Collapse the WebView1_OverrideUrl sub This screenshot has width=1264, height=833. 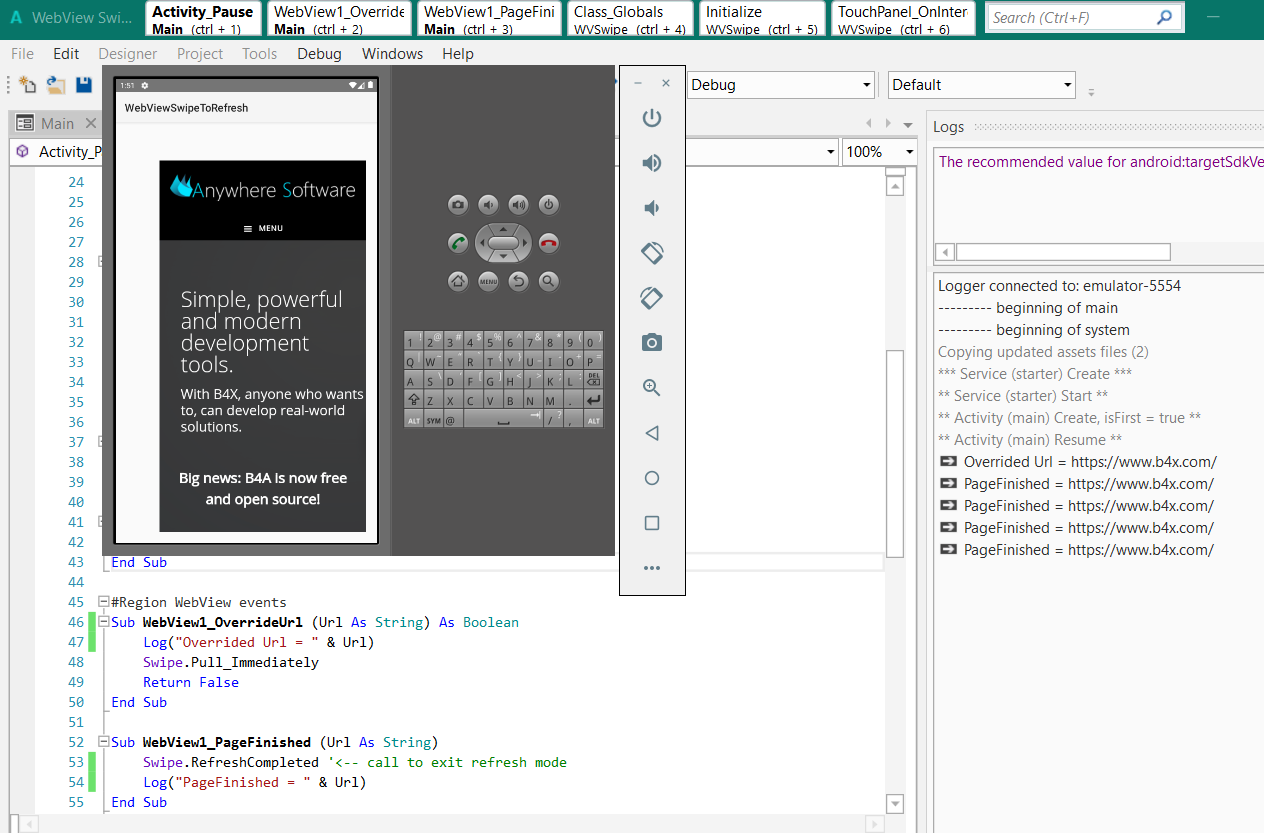pos(103,622)
